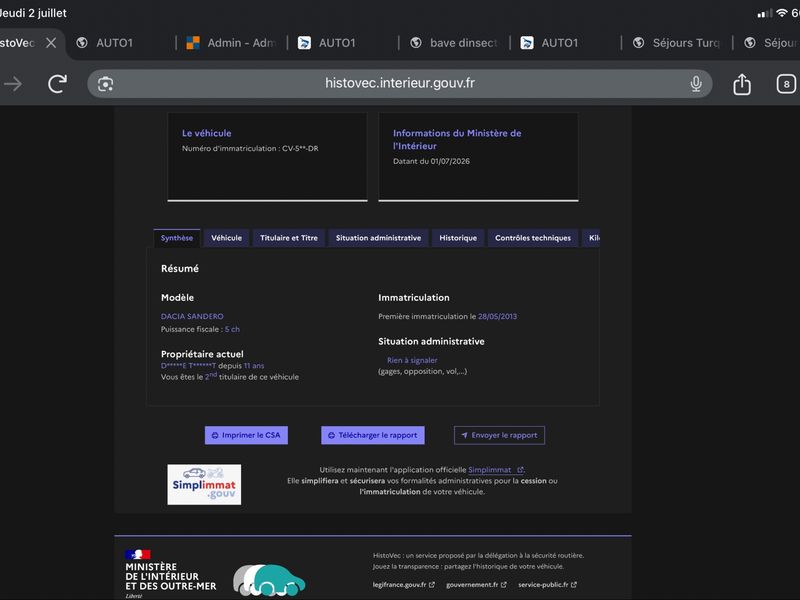The image size is (800, 600).
Task: Tap the microphone dictation icon
Action: pyautogui.click(x=696, y=84)
